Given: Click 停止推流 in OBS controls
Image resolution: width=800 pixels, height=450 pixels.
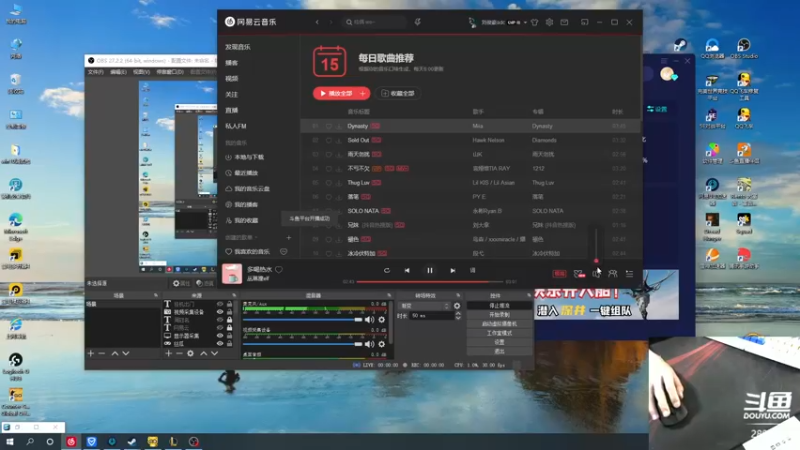Looking at the screenshot, I should pos(499,306).
